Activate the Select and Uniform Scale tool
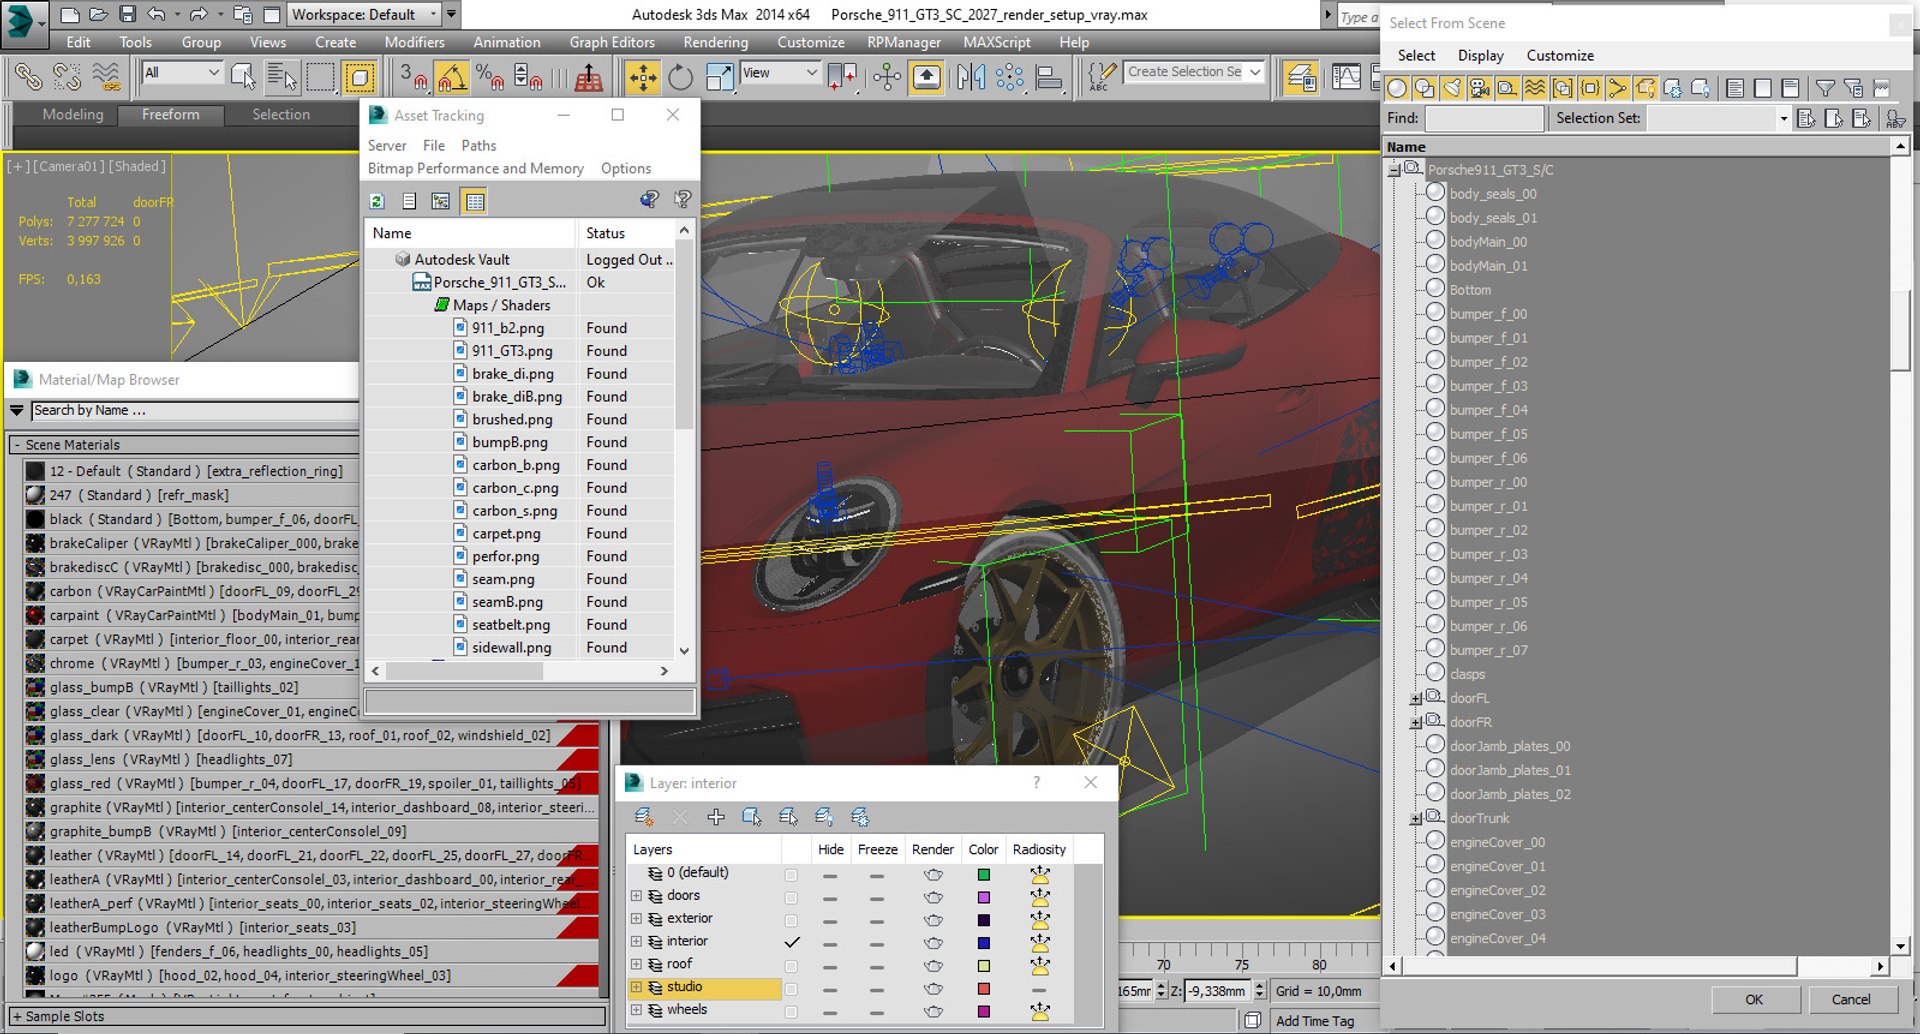This screenshot has height=1034, width=1920. [719, 77]
